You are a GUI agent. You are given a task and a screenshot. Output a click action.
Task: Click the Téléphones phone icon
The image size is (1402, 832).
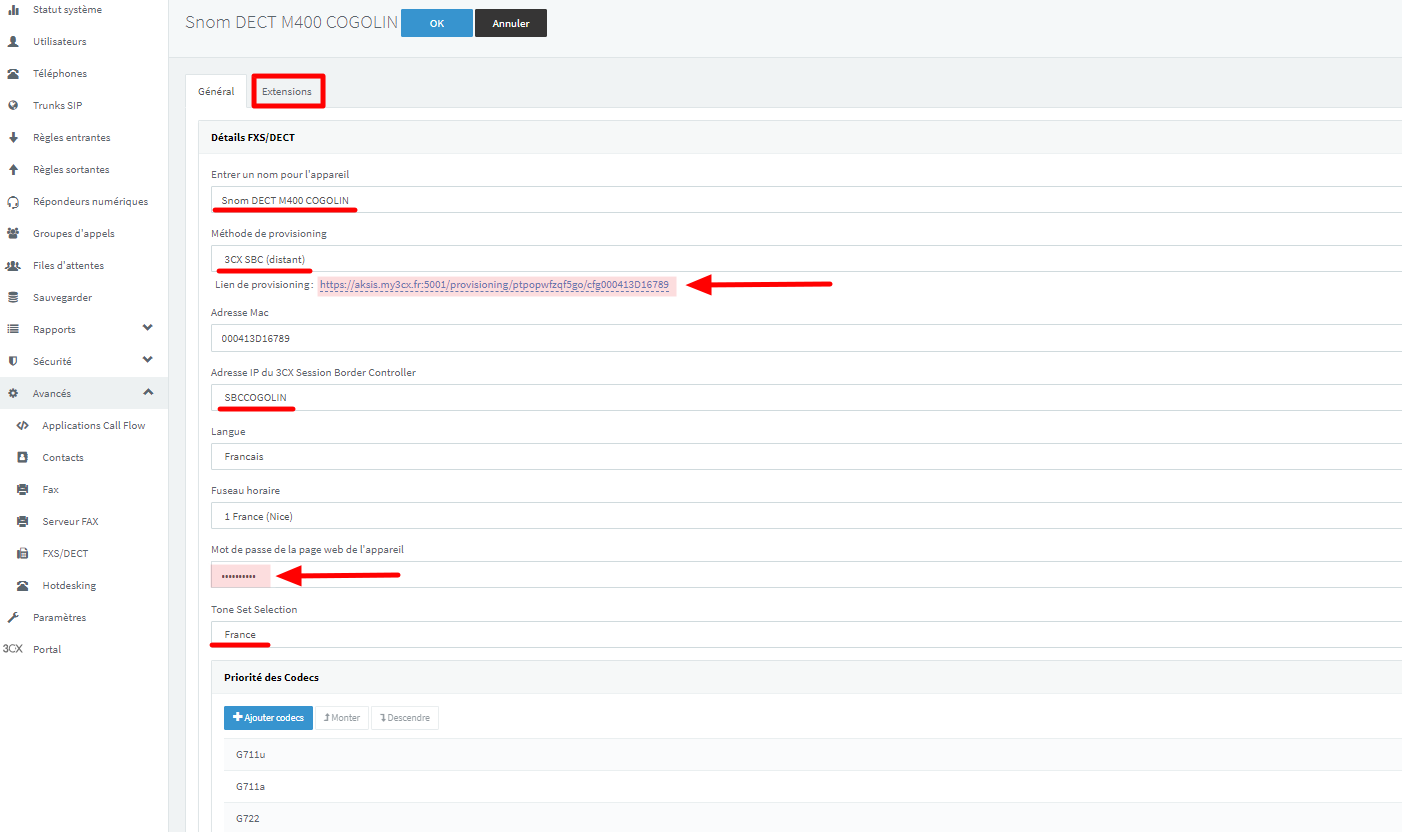[13, 74]
